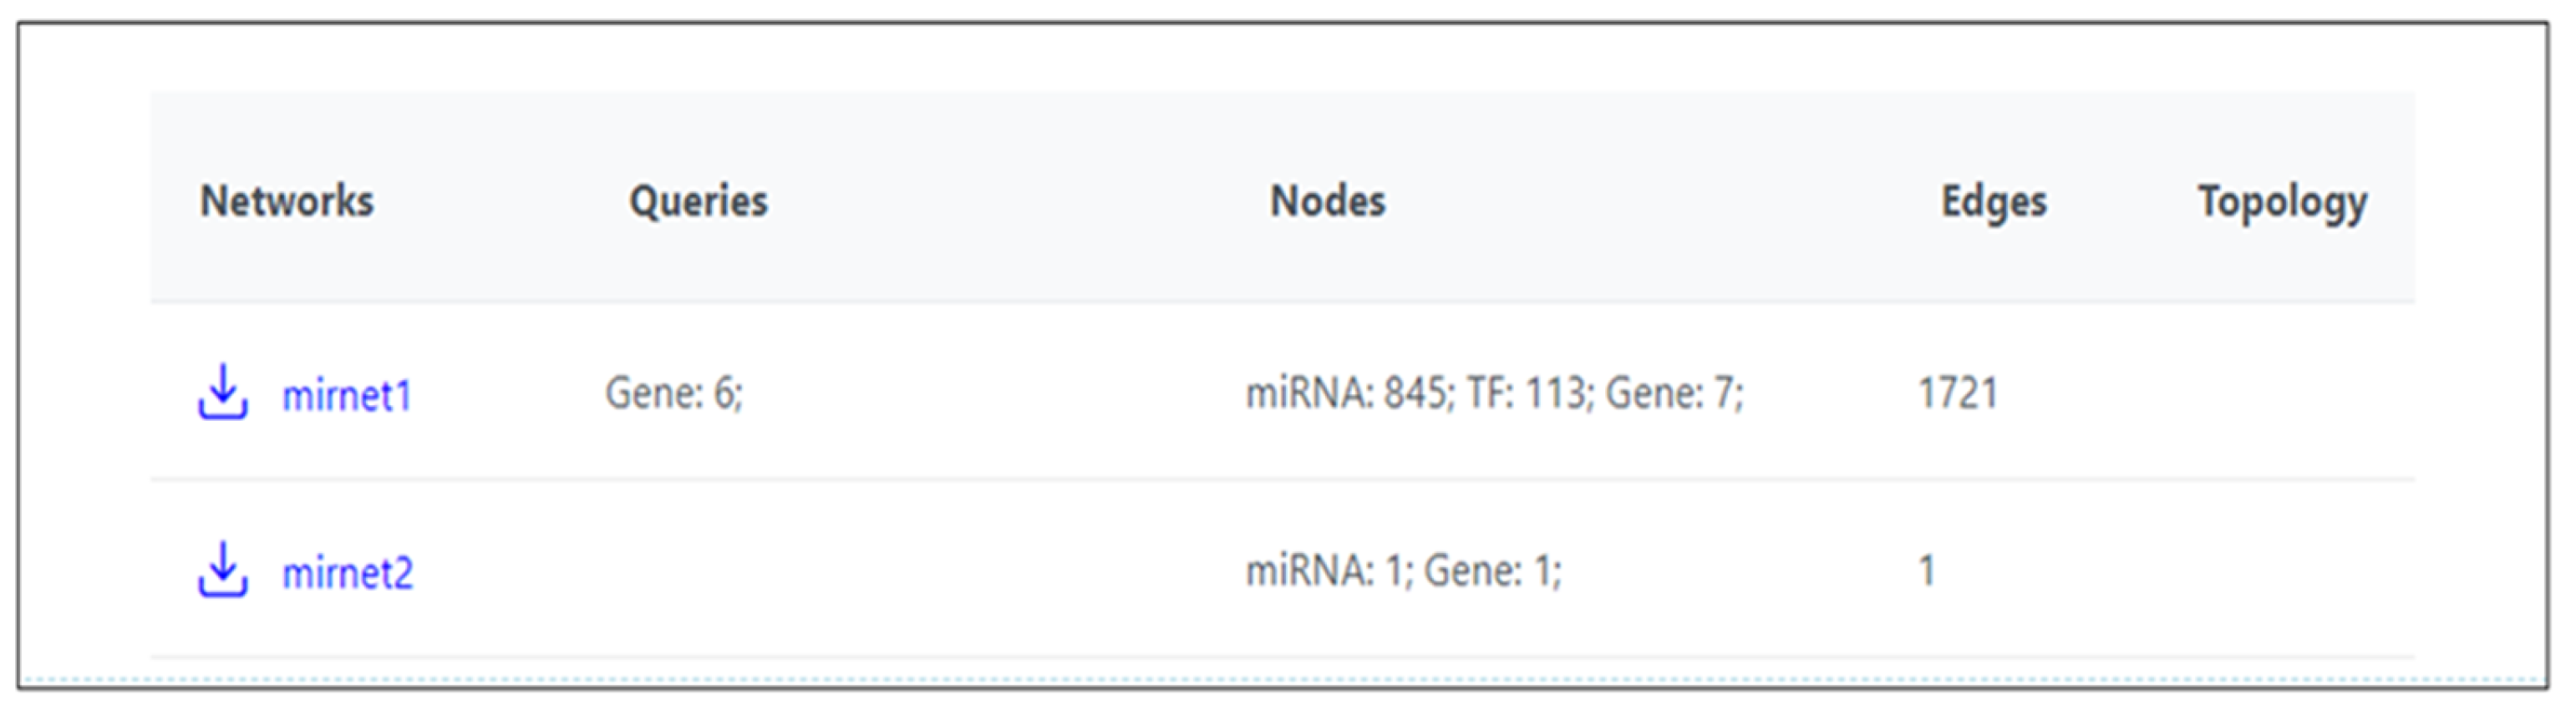Click the empty Queries cell for mirnet2
The height and width of the screenshot is (715, 2576).
coord(698,571)
